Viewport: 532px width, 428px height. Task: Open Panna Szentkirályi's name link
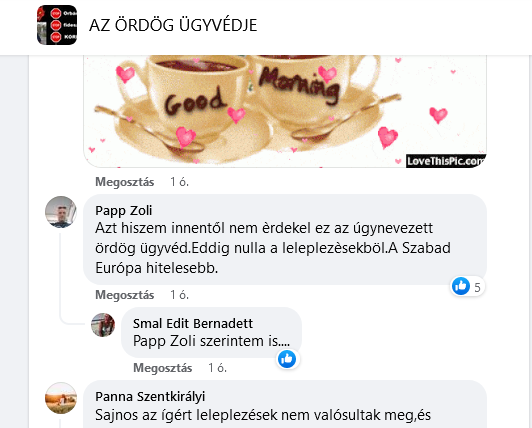(150, 396)
